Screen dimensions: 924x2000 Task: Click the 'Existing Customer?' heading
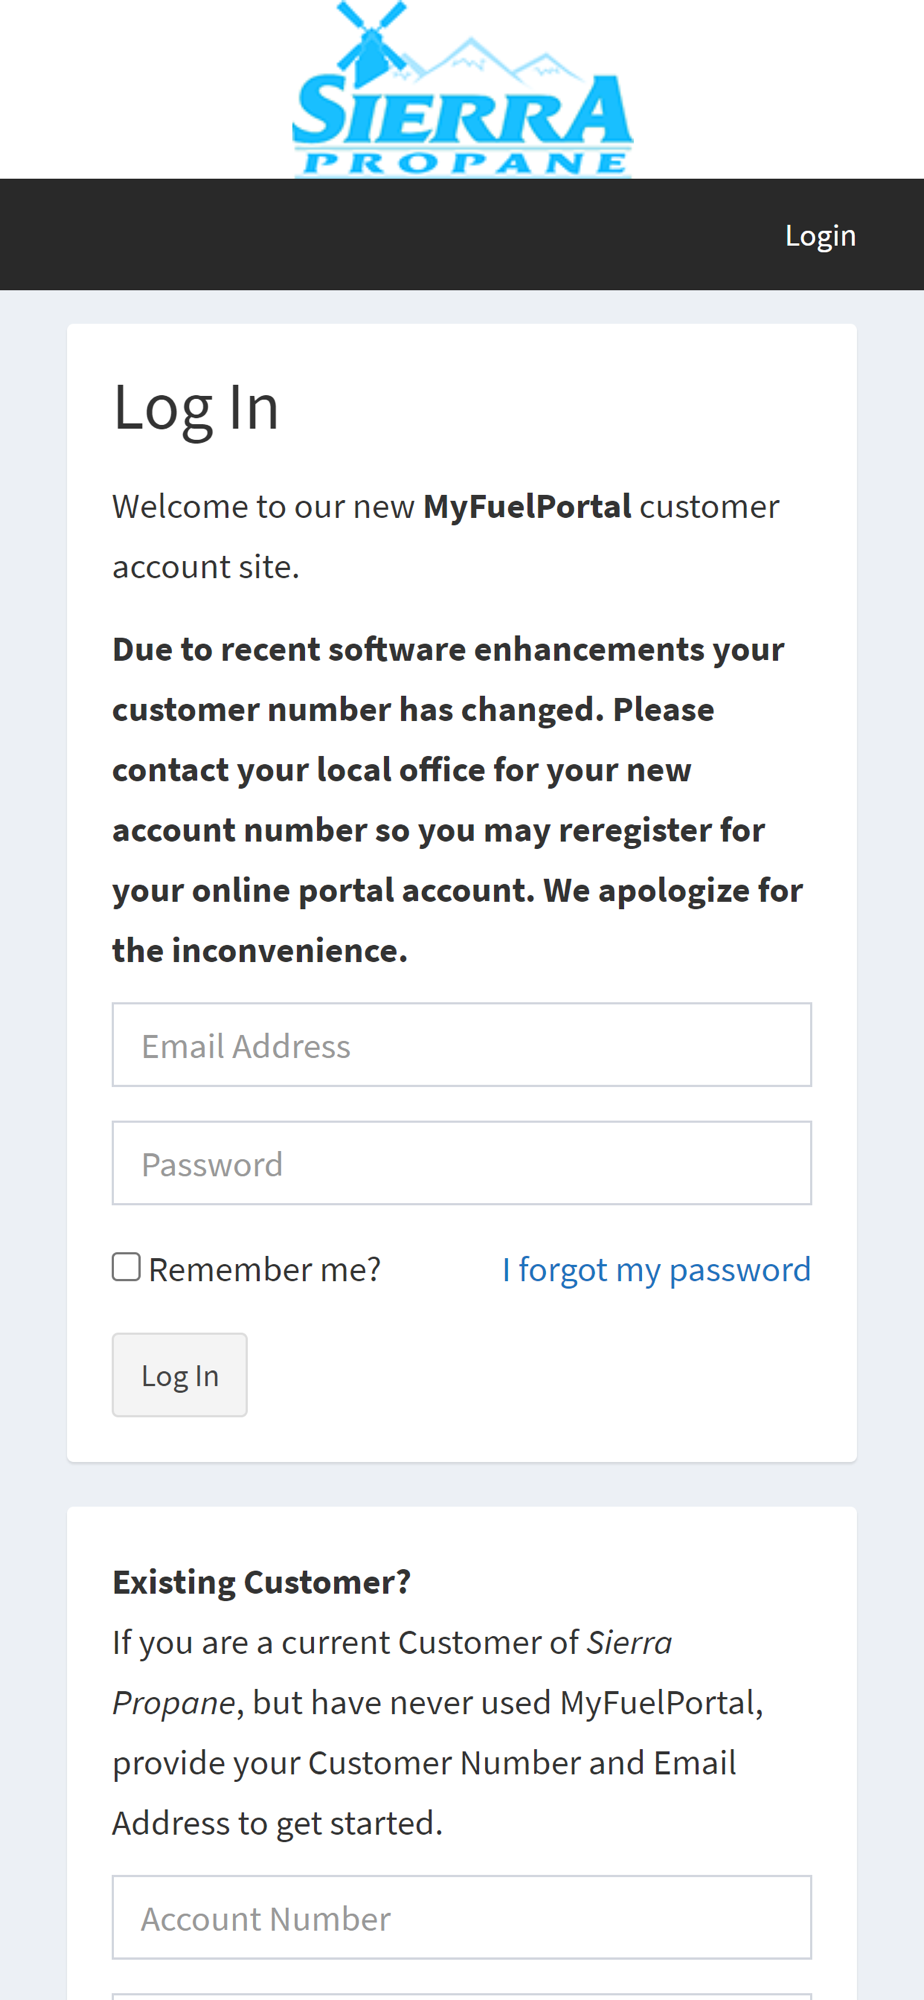[262, 1582]
